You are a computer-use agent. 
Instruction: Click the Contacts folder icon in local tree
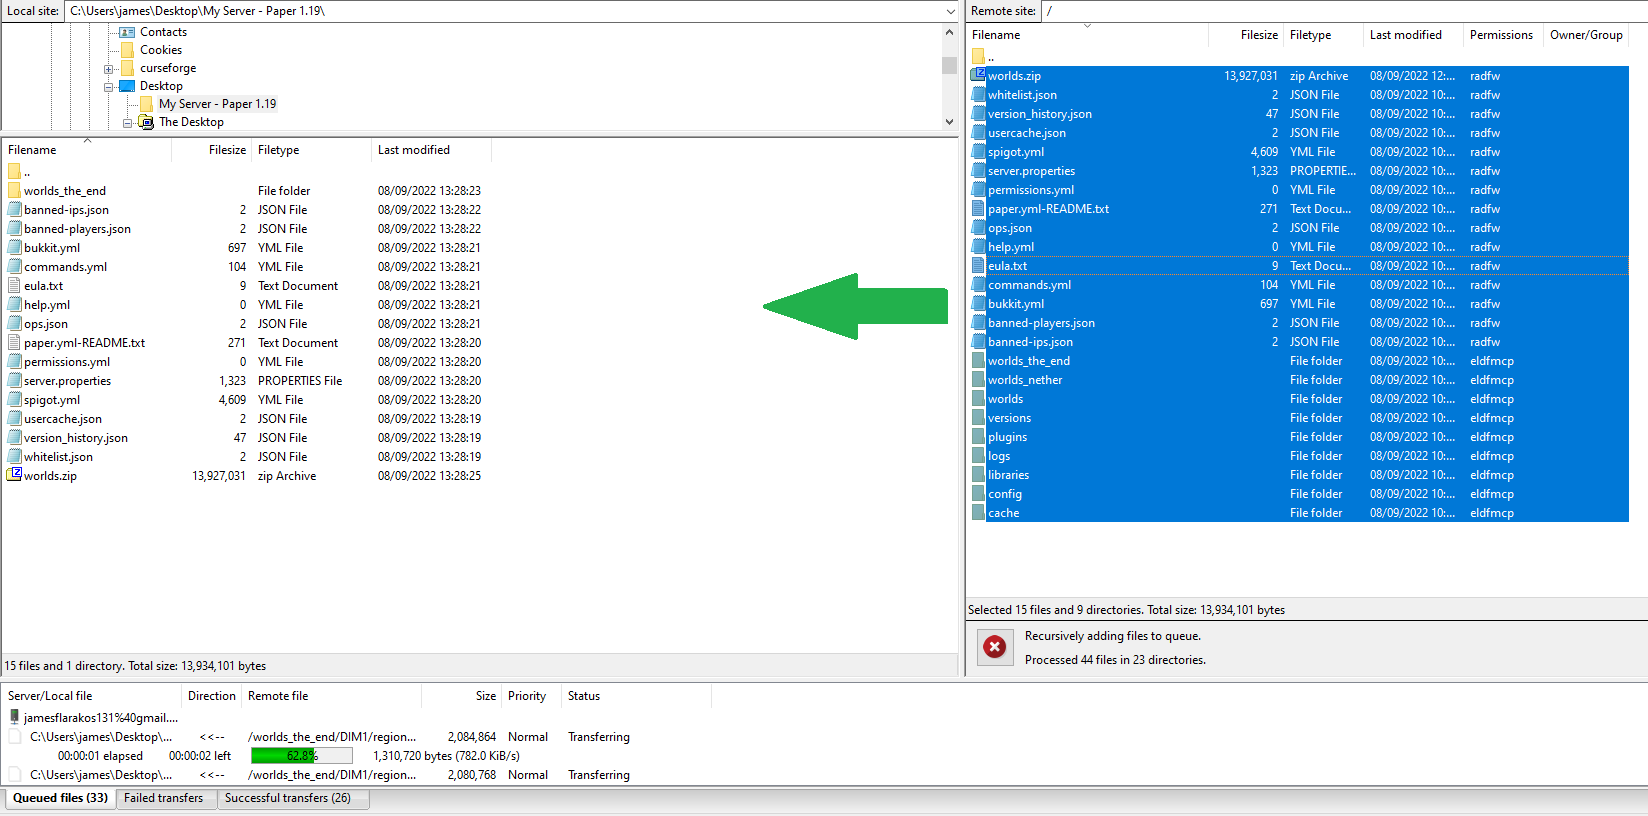click(127, 32)
